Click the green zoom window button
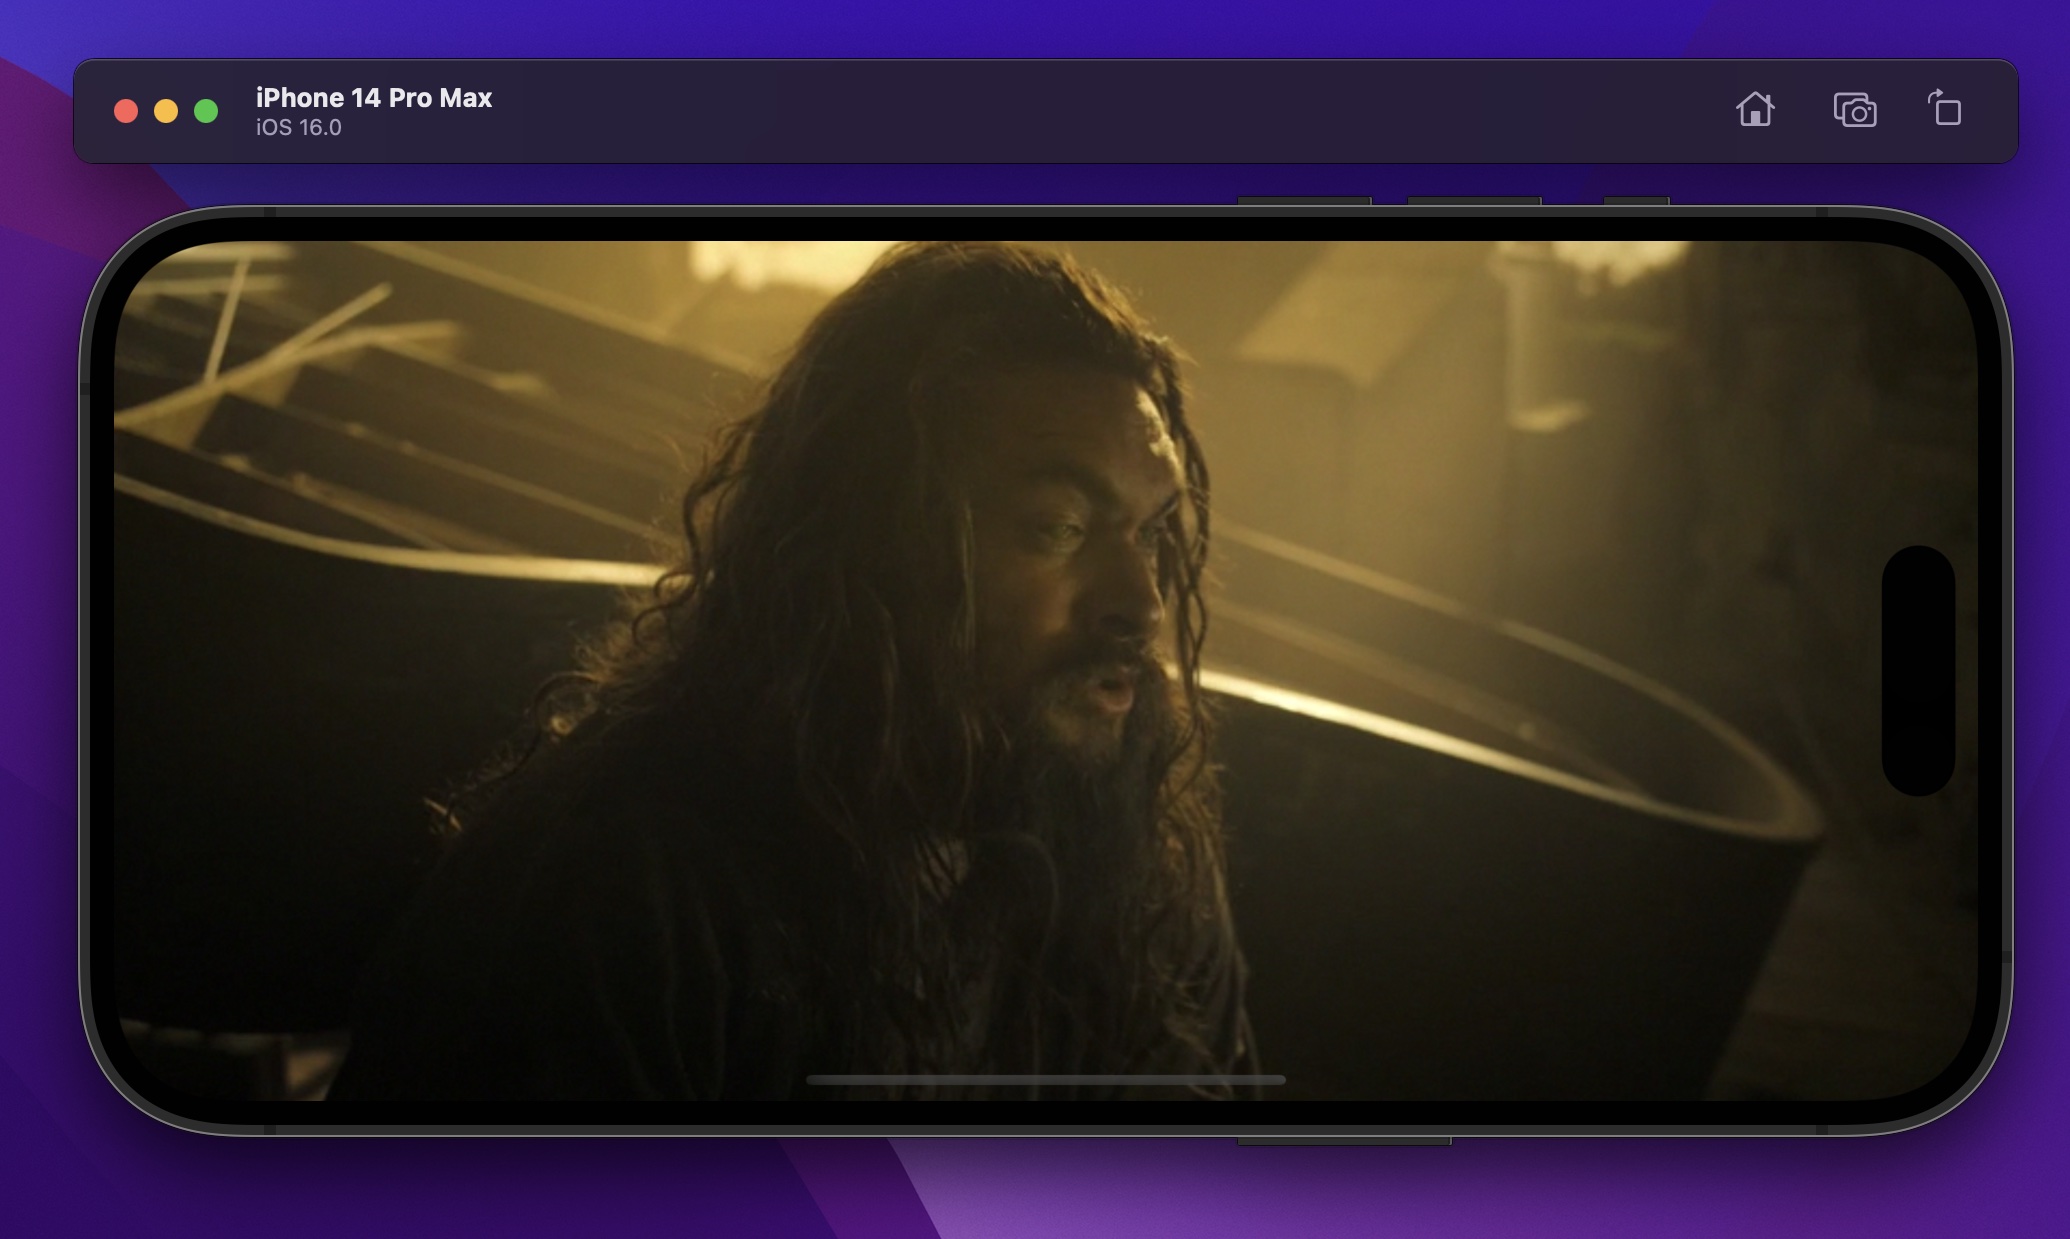This screenshot has width=2070, height=1239. pos(206,111)
